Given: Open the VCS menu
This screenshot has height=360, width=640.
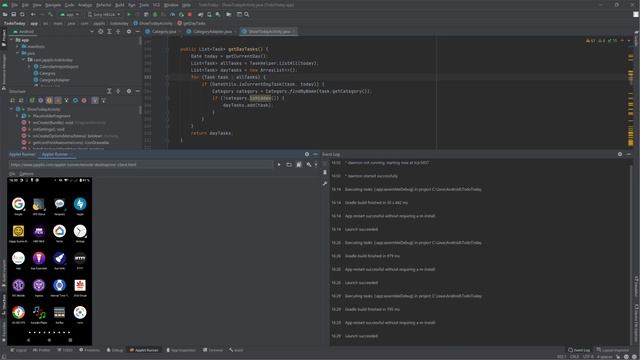Looking at the screenshot, I should tap(156, 5).
